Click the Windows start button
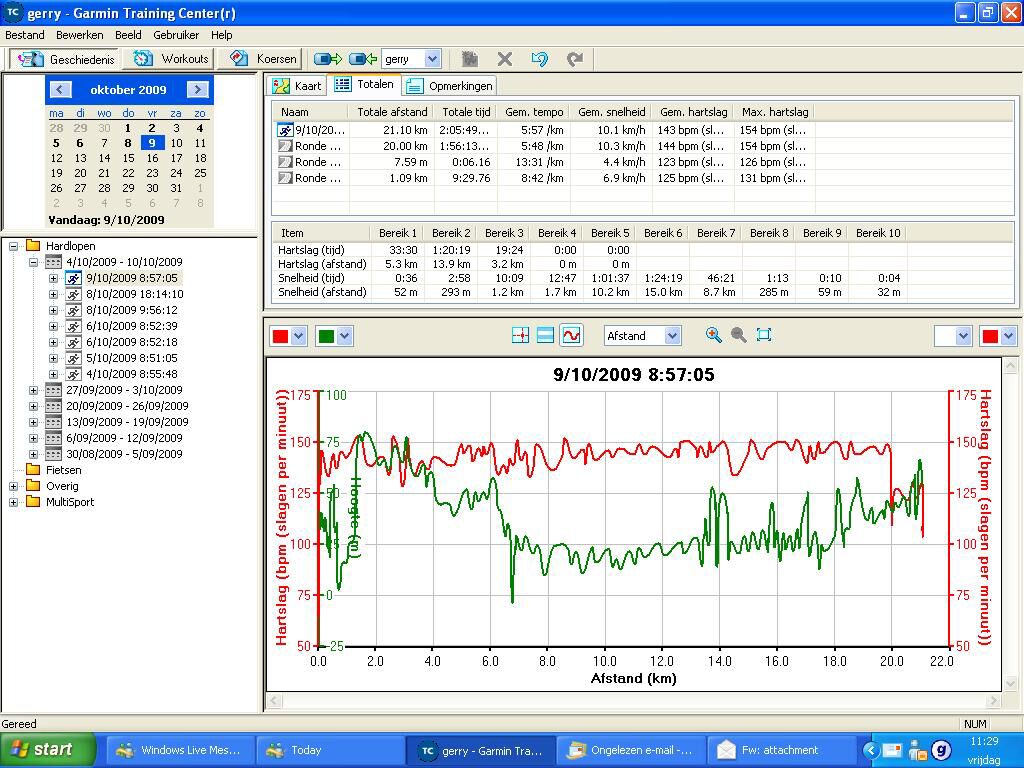Viewport: 1024px width, 768px height. (41, 749)
